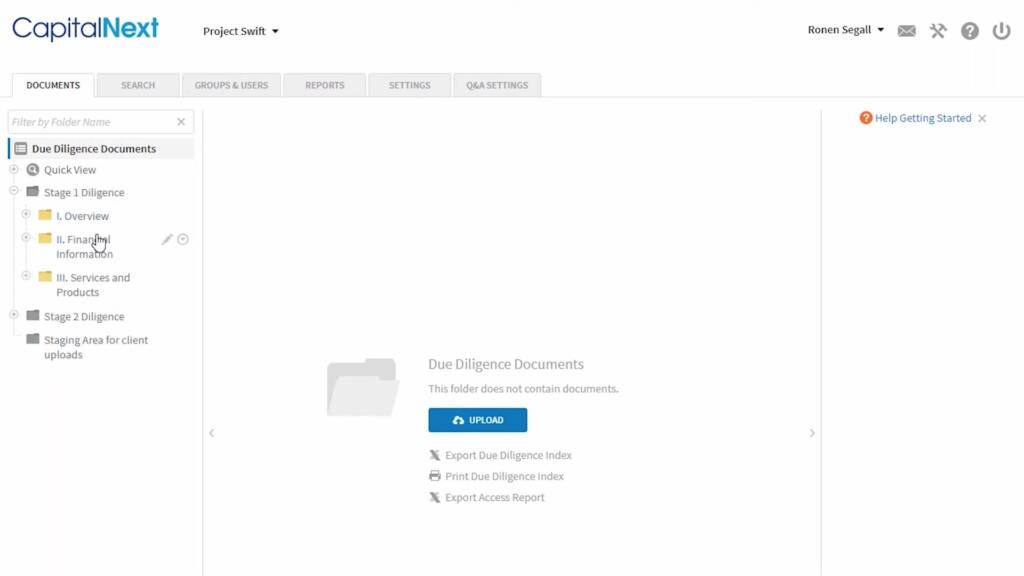This screenshot has height=576, width=1024.
Task: Select Staging Area for client uploads folder
Action: click(x=95, y=347)
